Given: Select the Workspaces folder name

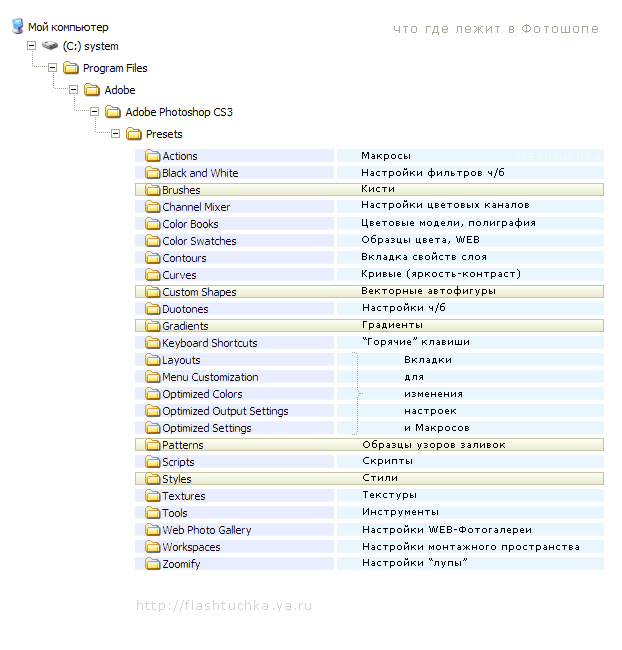Looking at the screenshot, I should click(191, 547).
